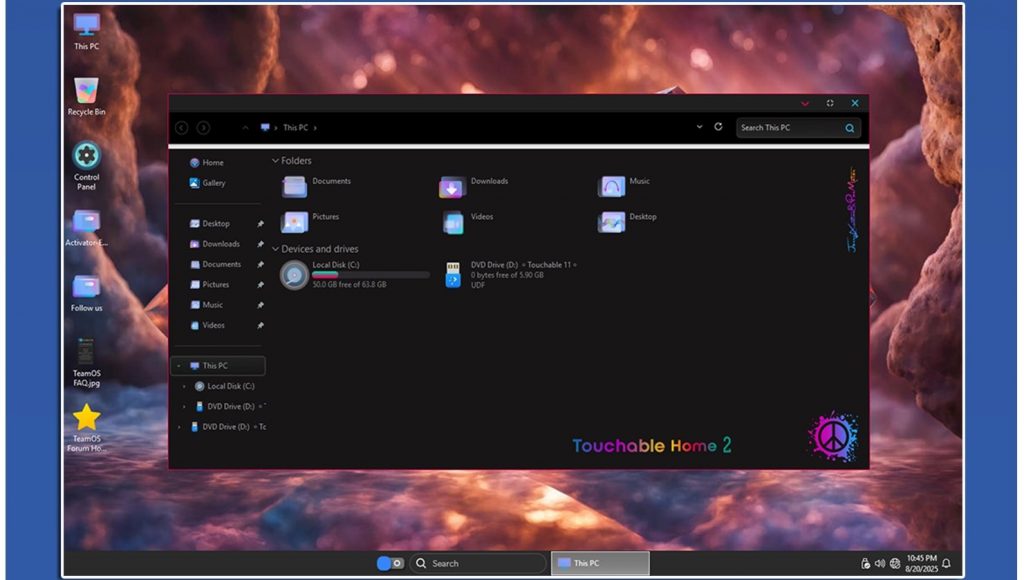Viewport: 1024px width, 580px height.
Task: Go forward using the Explorer forward arrow
Action: tap(204, 128)
